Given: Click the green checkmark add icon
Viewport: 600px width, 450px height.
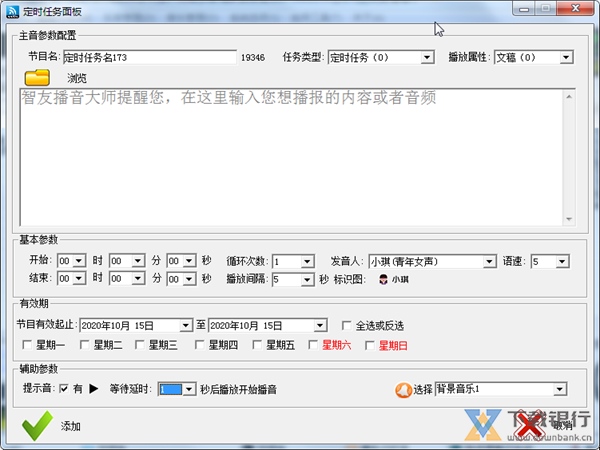Looking at the screenshot, I should tap(37, 425).
